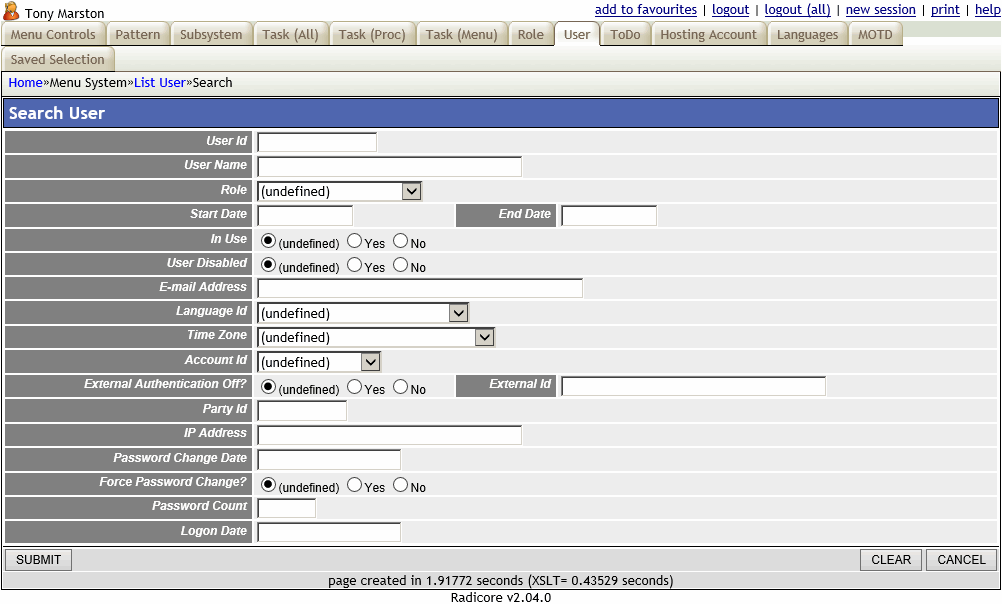Expand the Time Zone selection list
Screen dimensions: 1002x604
485,336
